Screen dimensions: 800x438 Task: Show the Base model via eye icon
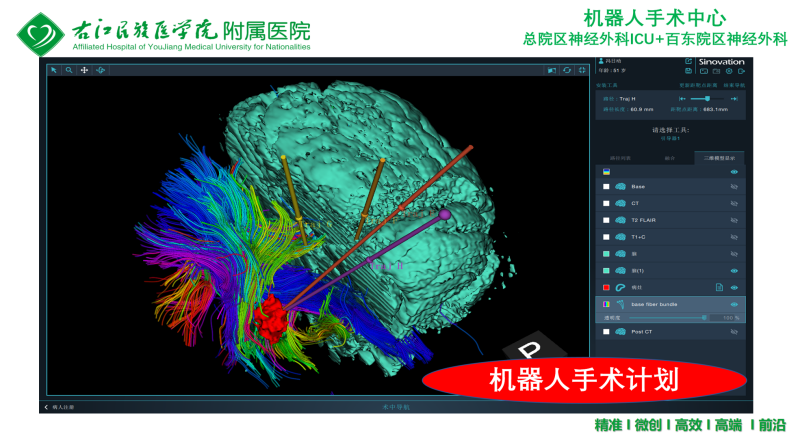coord(734,186)
